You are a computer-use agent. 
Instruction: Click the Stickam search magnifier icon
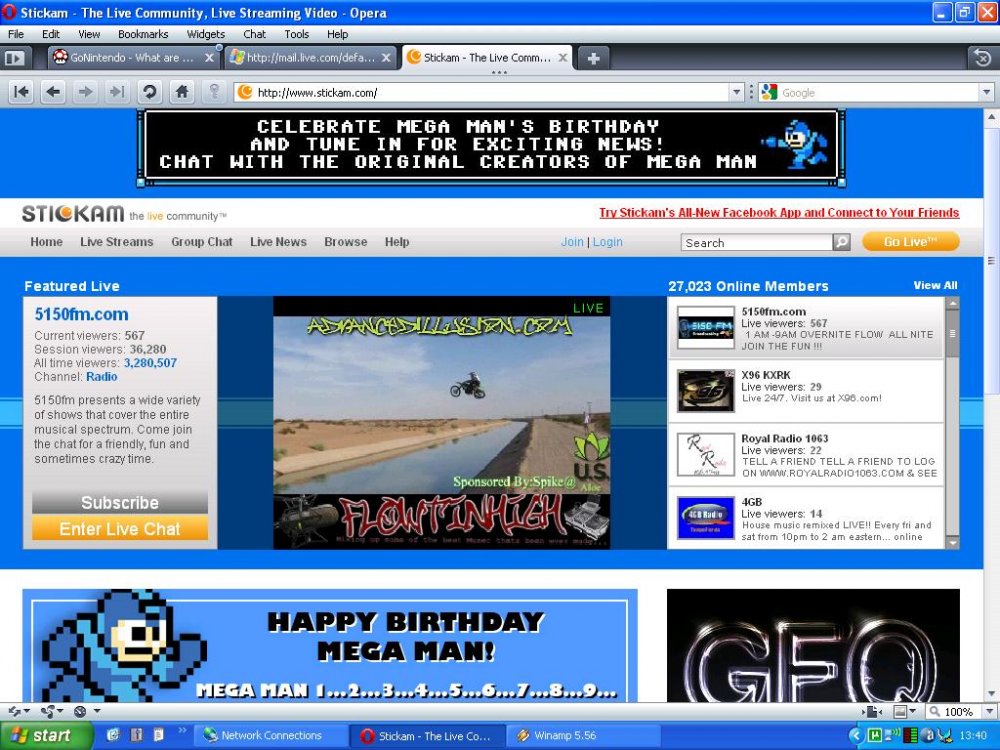click(842, 242)
